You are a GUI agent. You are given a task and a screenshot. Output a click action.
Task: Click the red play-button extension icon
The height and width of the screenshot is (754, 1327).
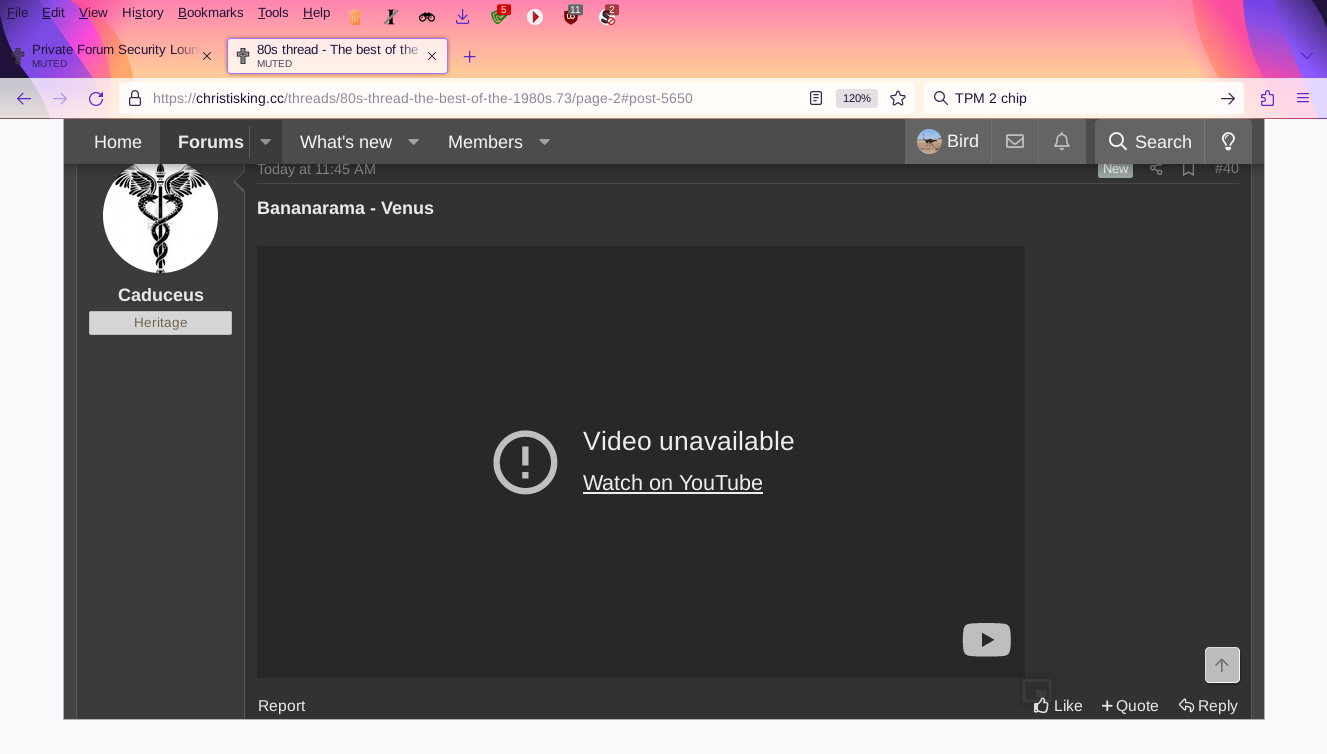(535, 17)
